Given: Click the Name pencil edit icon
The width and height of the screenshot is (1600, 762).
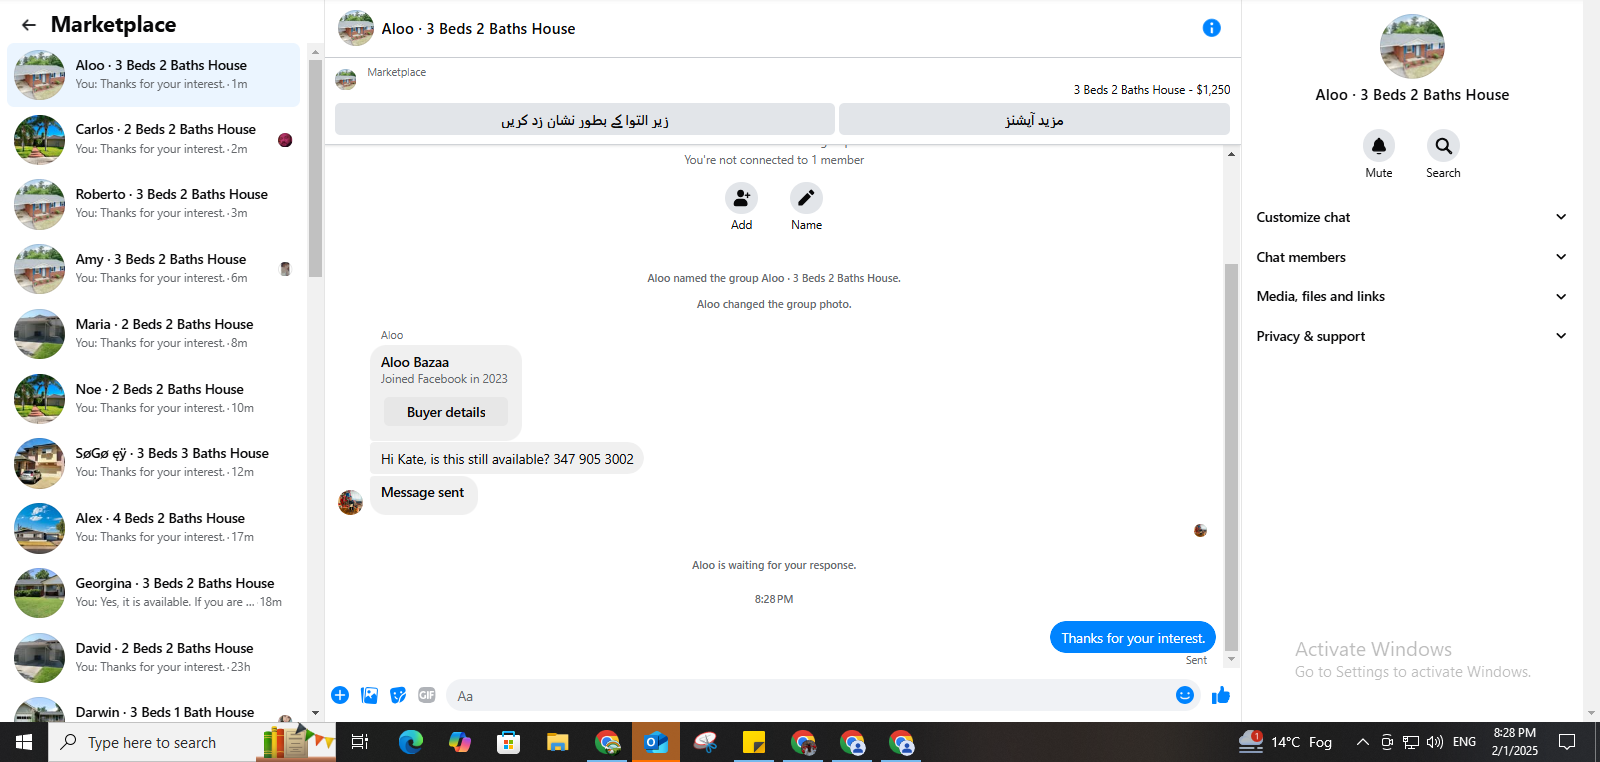Looking at the screenshot, I should (x=806, y=198).
